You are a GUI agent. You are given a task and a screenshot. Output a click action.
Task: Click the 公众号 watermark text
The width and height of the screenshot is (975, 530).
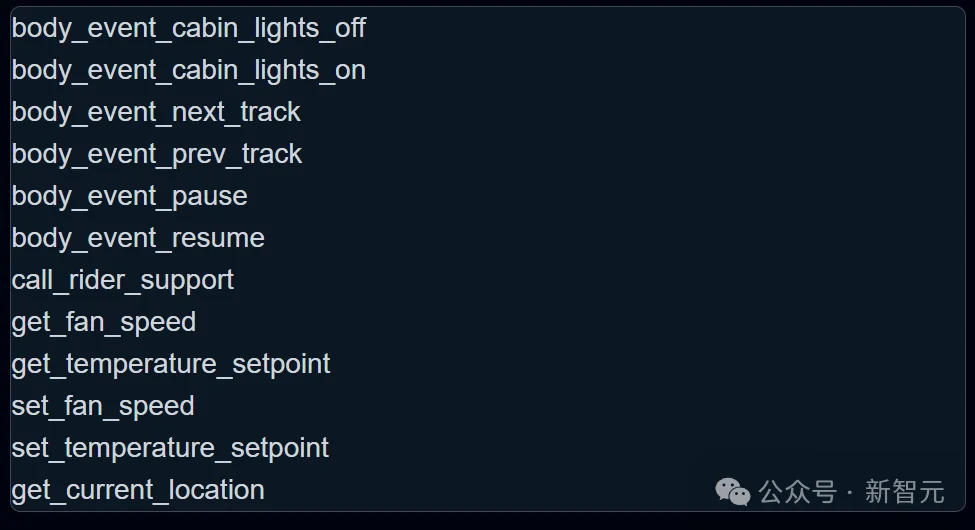pyautogui.click(x=797, y=492)
